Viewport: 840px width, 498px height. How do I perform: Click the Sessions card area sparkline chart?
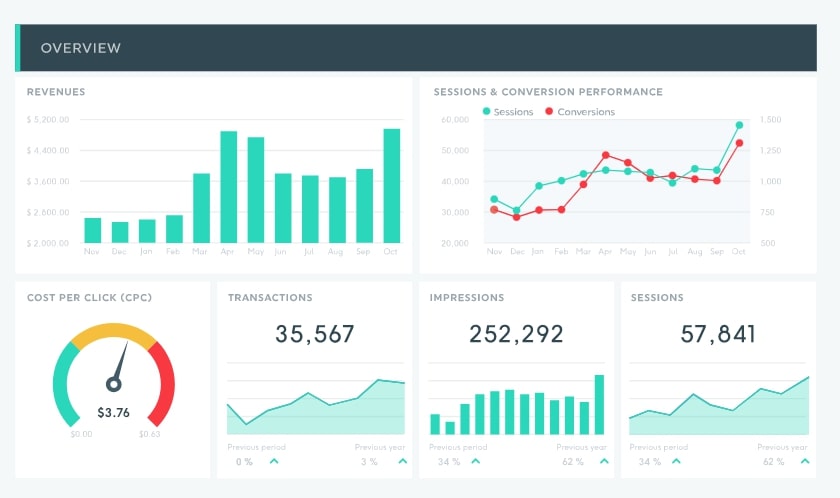coord(719,405)
